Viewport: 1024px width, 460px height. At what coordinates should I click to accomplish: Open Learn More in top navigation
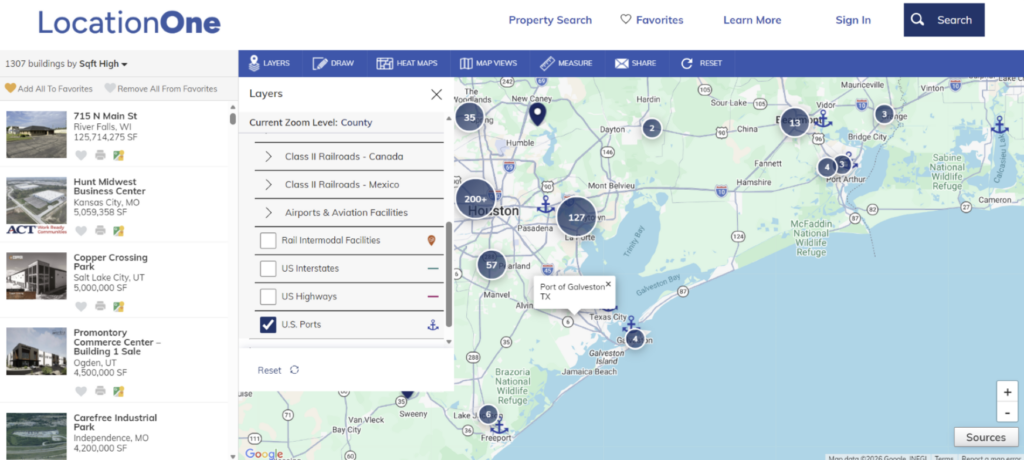point(752,20)
